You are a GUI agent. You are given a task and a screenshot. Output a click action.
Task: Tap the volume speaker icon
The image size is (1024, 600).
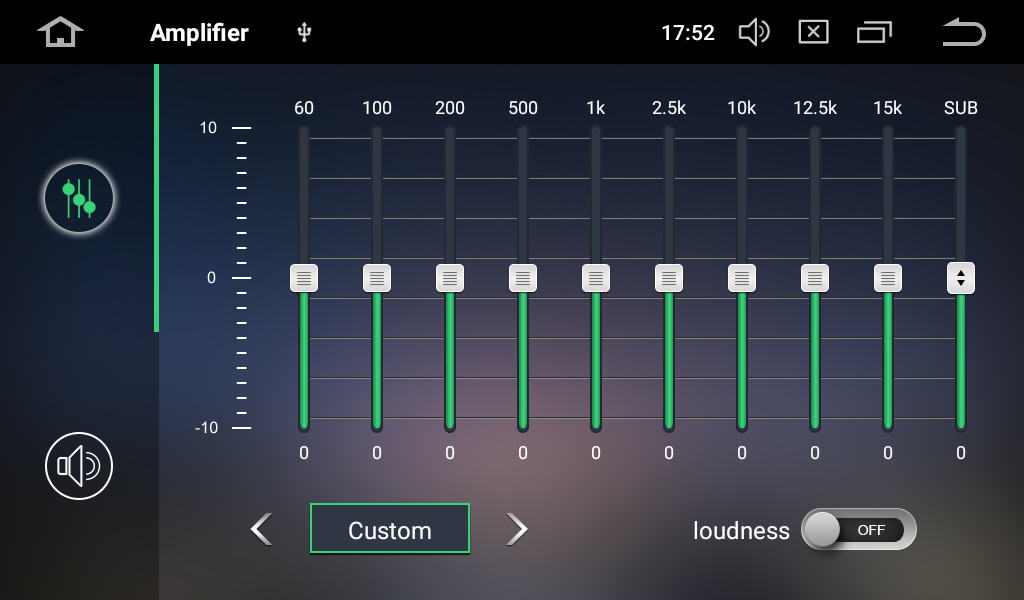[x=753, y=32]
